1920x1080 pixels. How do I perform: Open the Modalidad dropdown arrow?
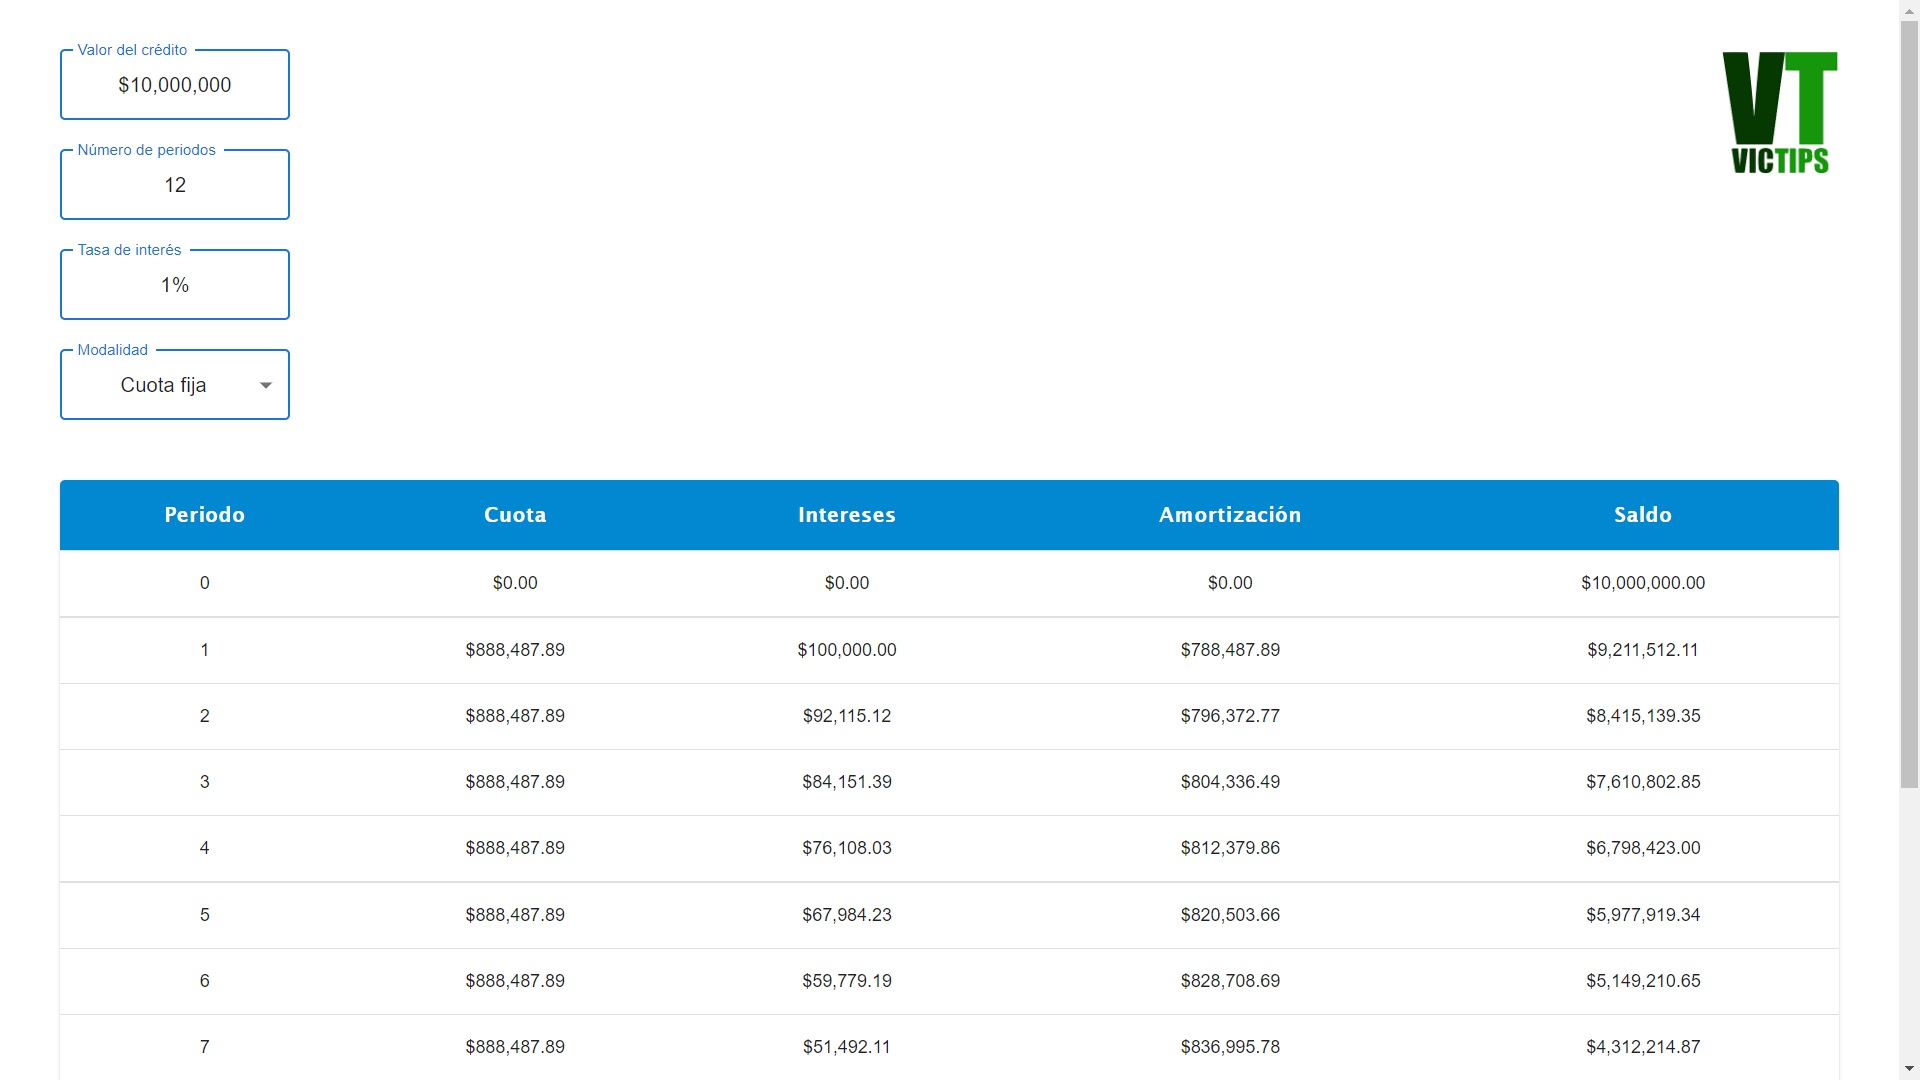coord(266,385)
